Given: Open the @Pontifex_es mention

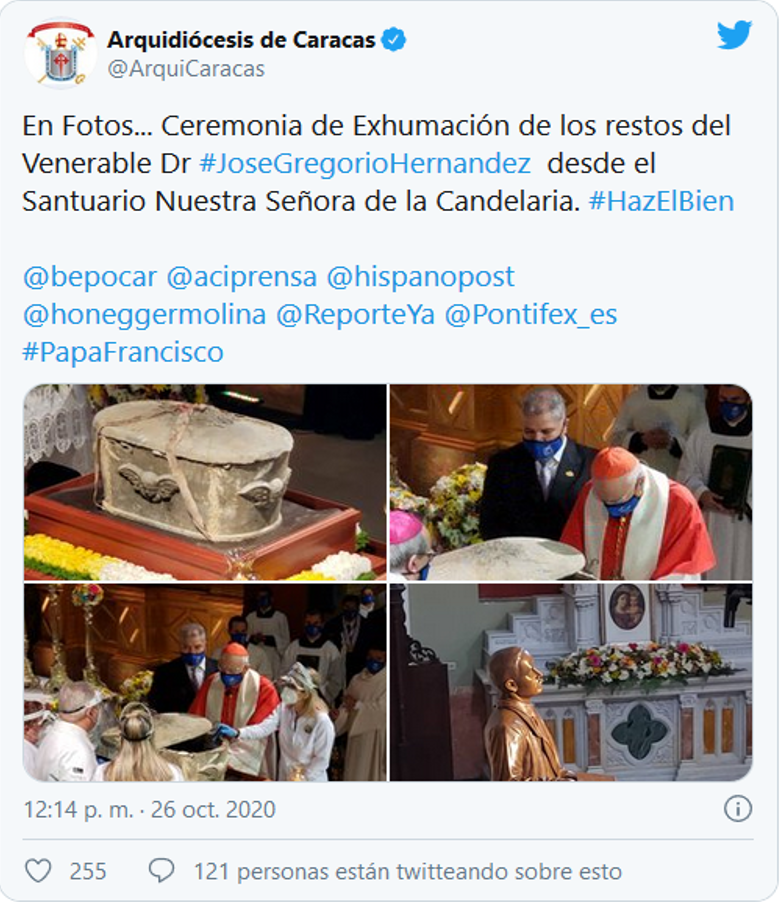Looking at the screenshot, I should pos(531,315).
